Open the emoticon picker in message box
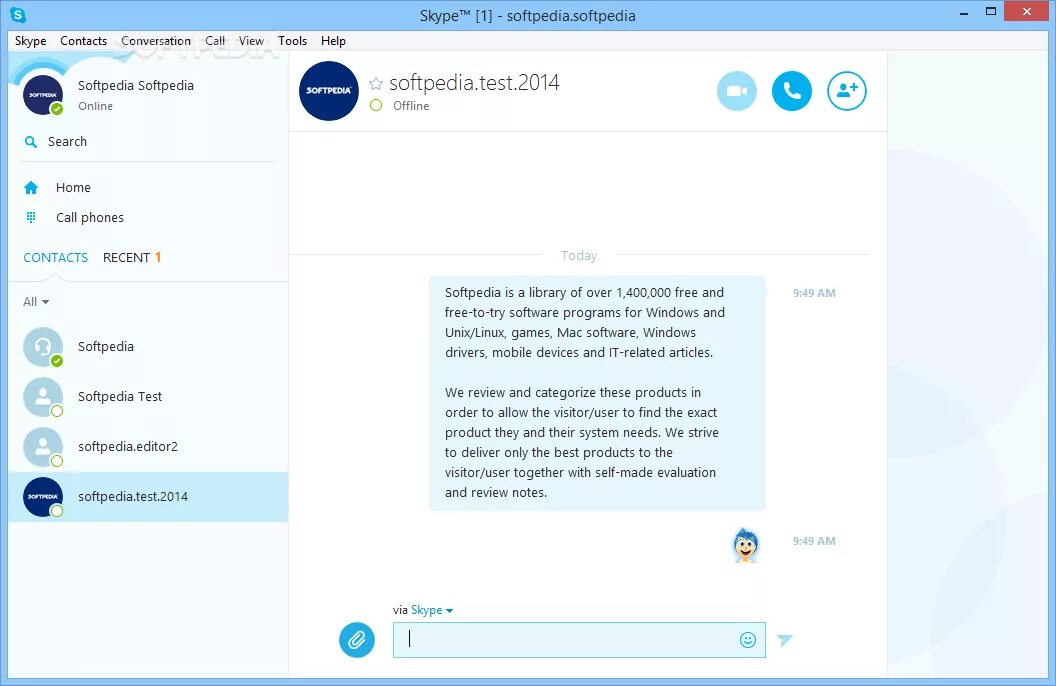 (748, 640)
